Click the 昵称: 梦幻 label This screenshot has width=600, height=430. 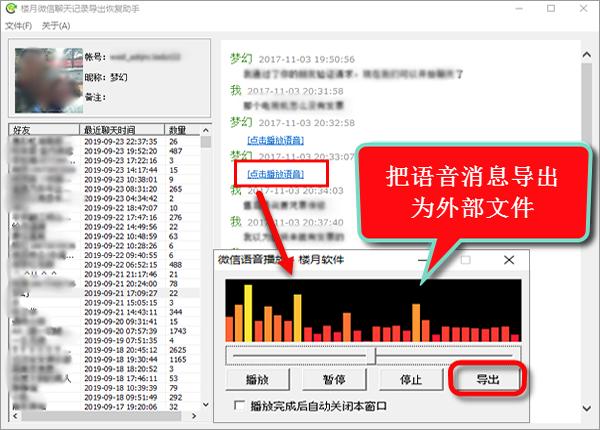[106, 77]
